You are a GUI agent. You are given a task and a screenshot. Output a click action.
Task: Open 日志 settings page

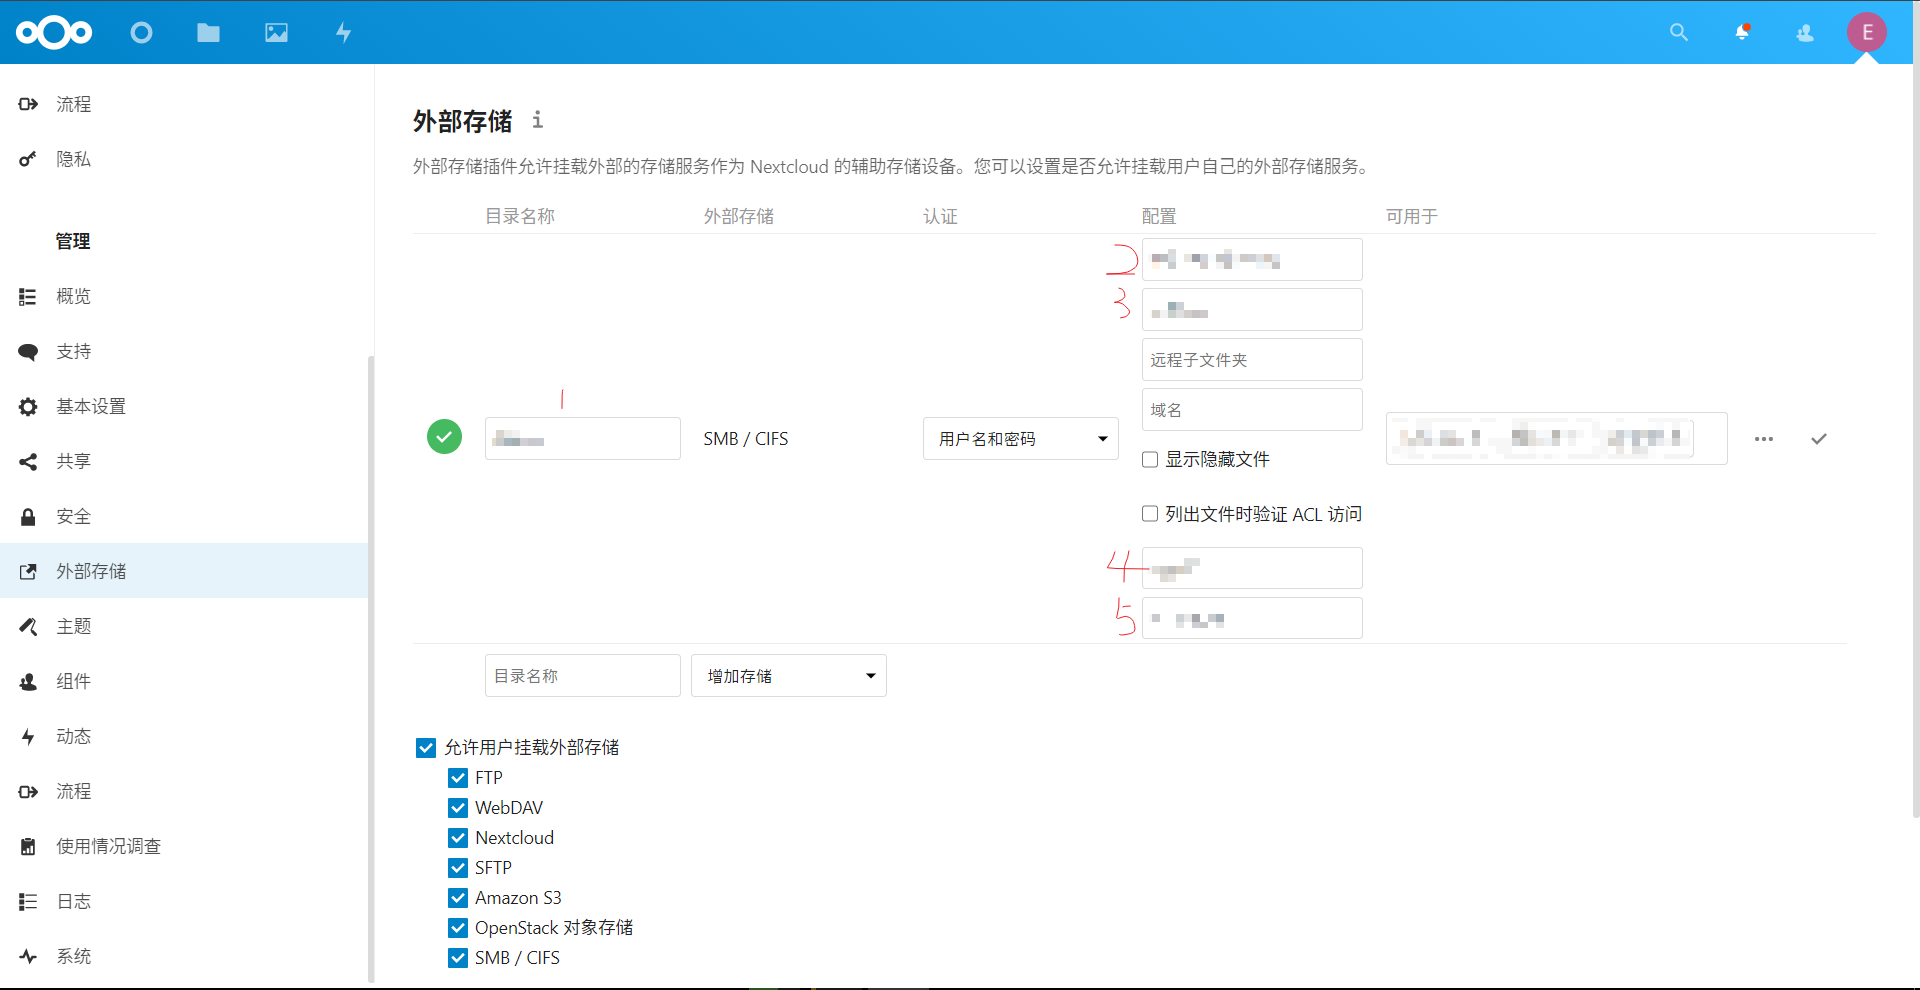coord(184,902)
